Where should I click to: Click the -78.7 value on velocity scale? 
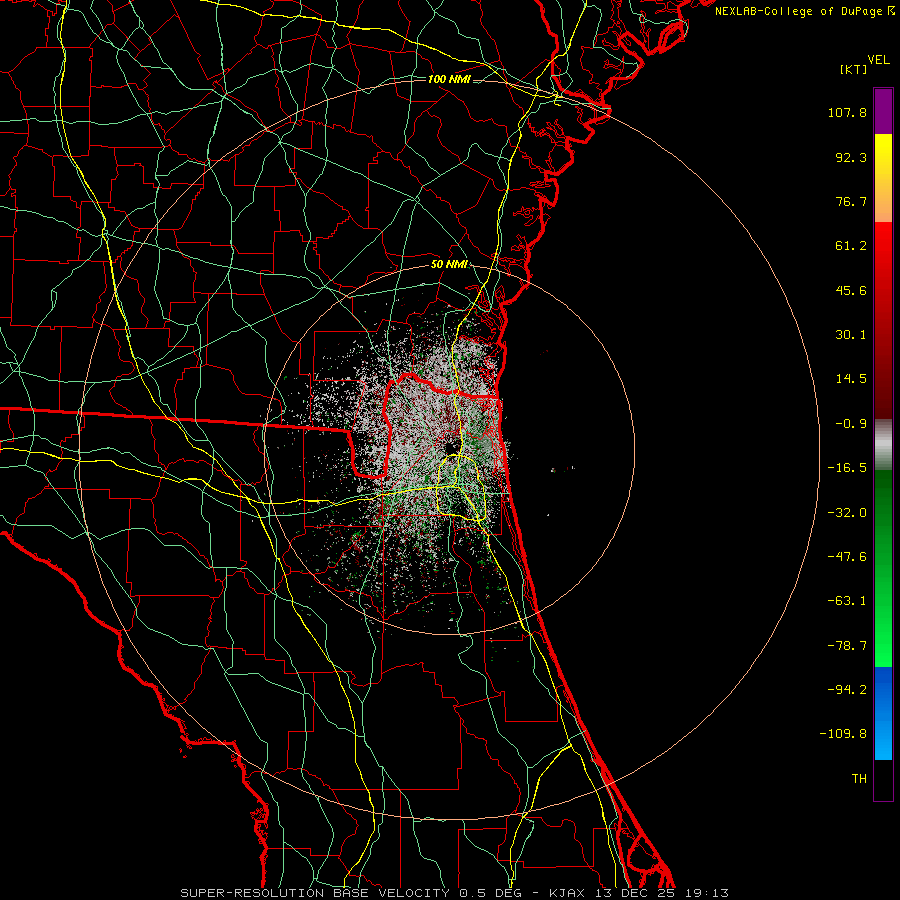(847, 646)
